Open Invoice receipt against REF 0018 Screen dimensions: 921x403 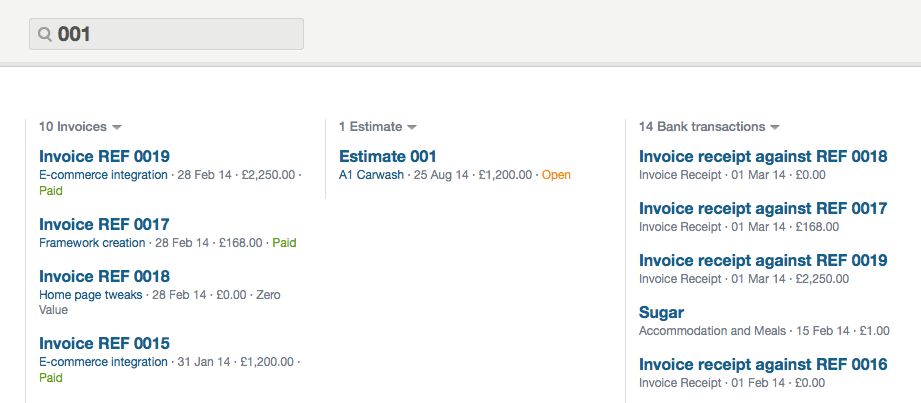click(x=763, y=156)
